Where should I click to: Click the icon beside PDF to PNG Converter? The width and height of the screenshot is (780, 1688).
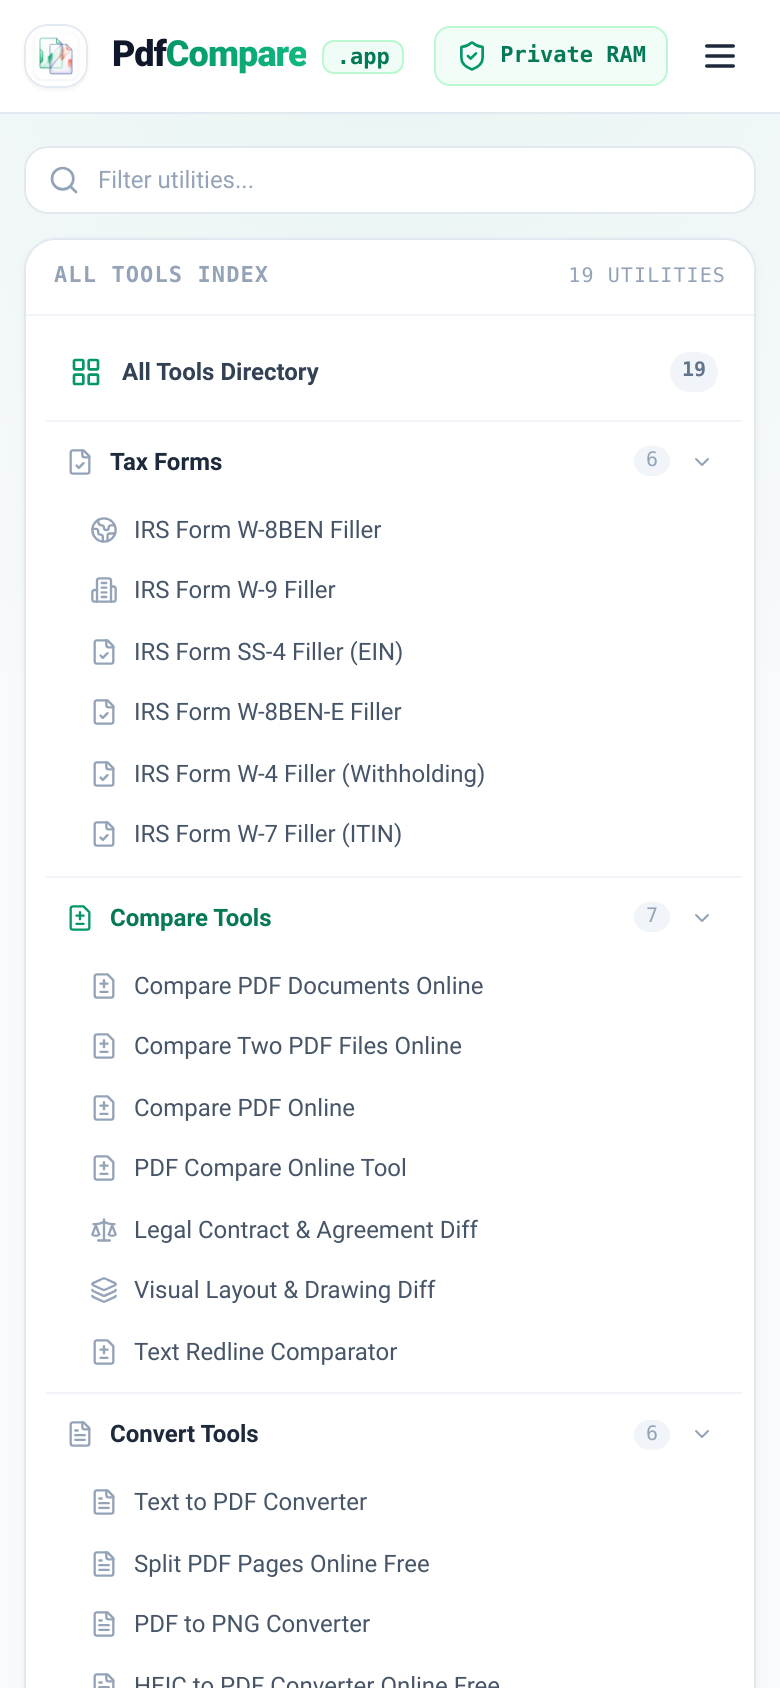pos(104,1624)
